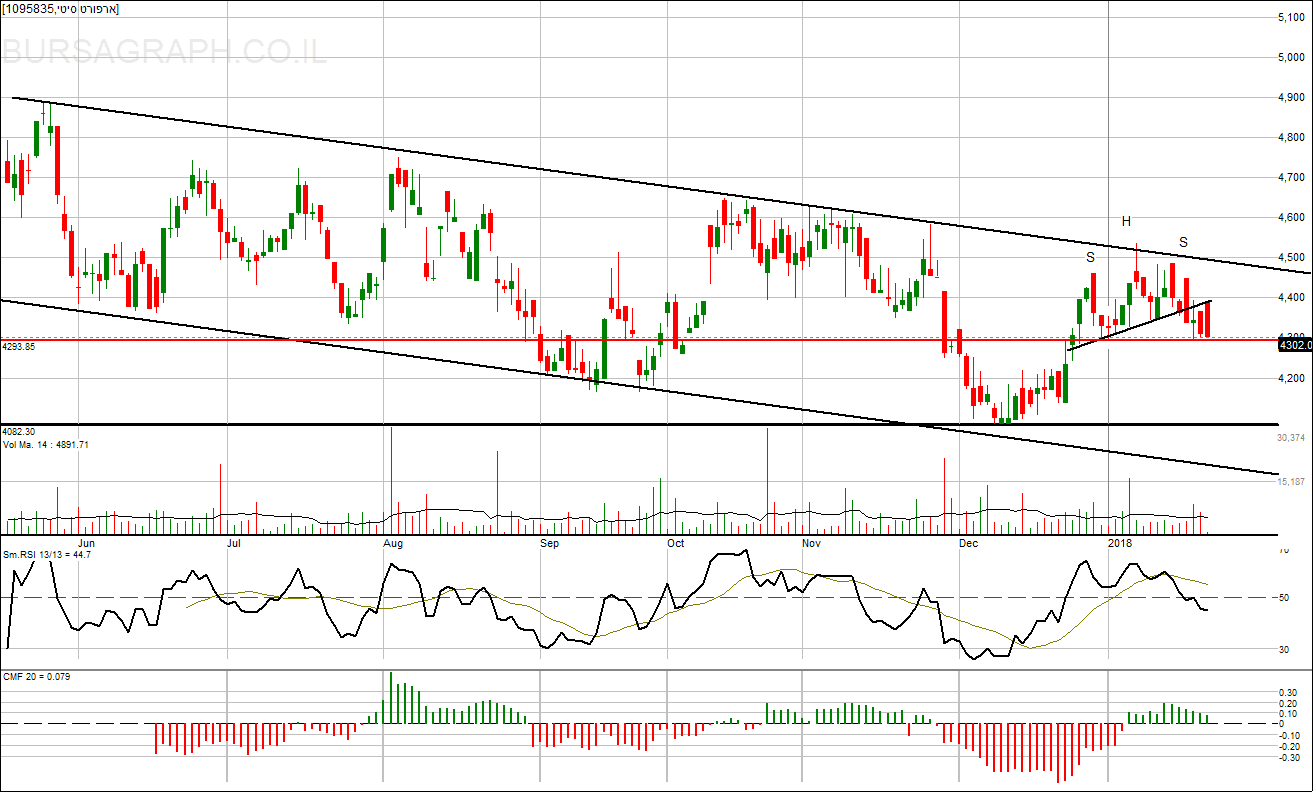This screenshot has width=1313, height=792.
Task: Select the 4293.85 support level label
Action: [19, 346]
